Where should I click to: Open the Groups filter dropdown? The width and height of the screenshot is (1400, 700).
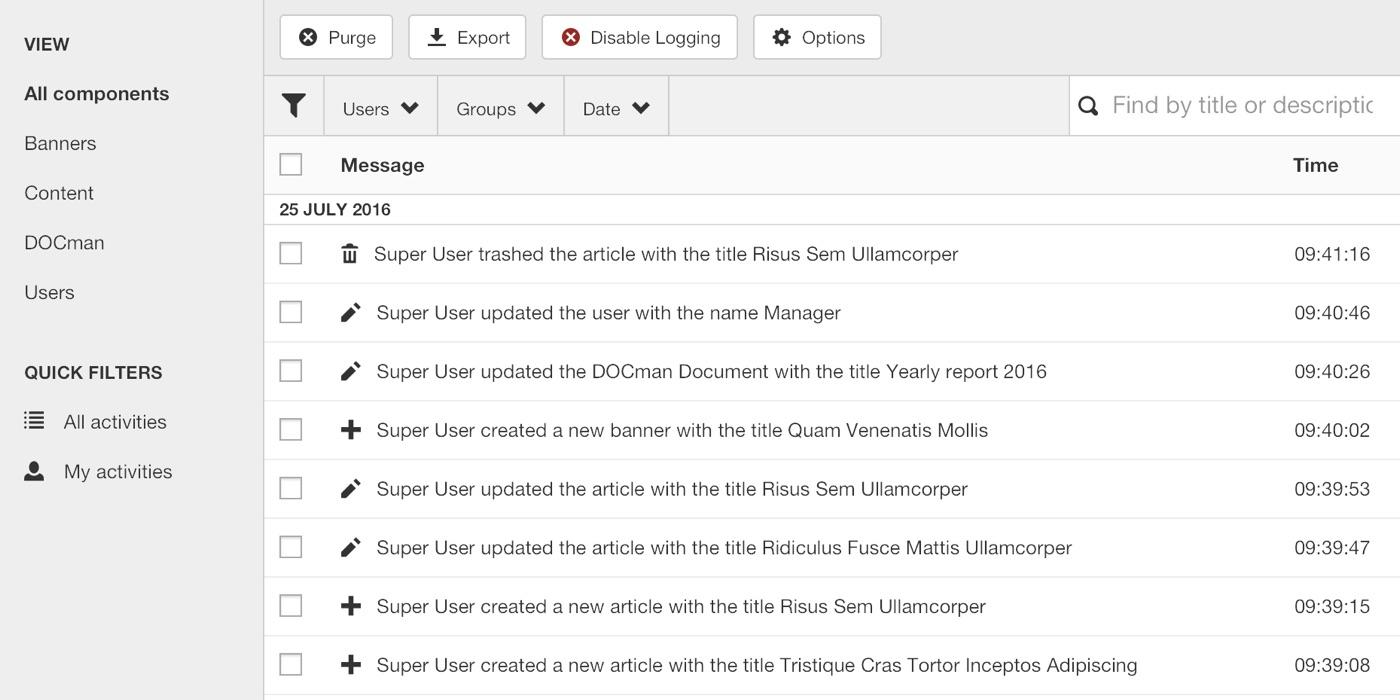pyautogui.click(x=500, y=108)
